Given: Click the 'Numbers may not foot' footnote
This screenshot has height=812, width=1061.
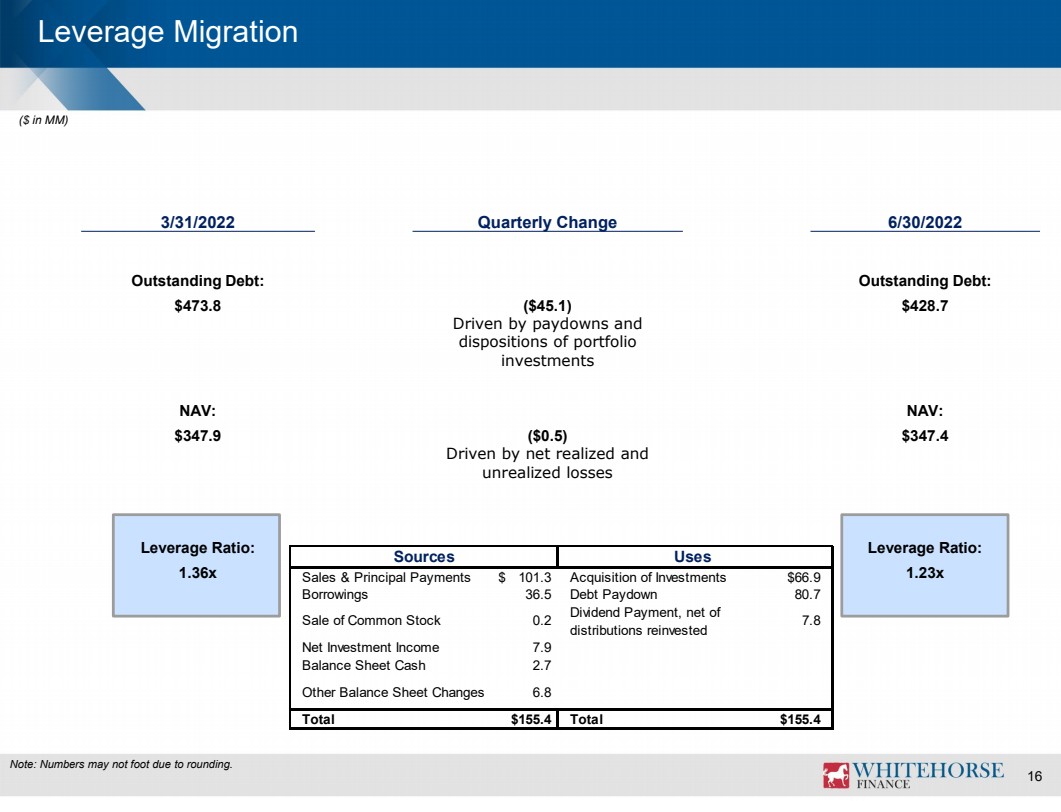Looking at the screenshot, I should (x=121, y=764).
